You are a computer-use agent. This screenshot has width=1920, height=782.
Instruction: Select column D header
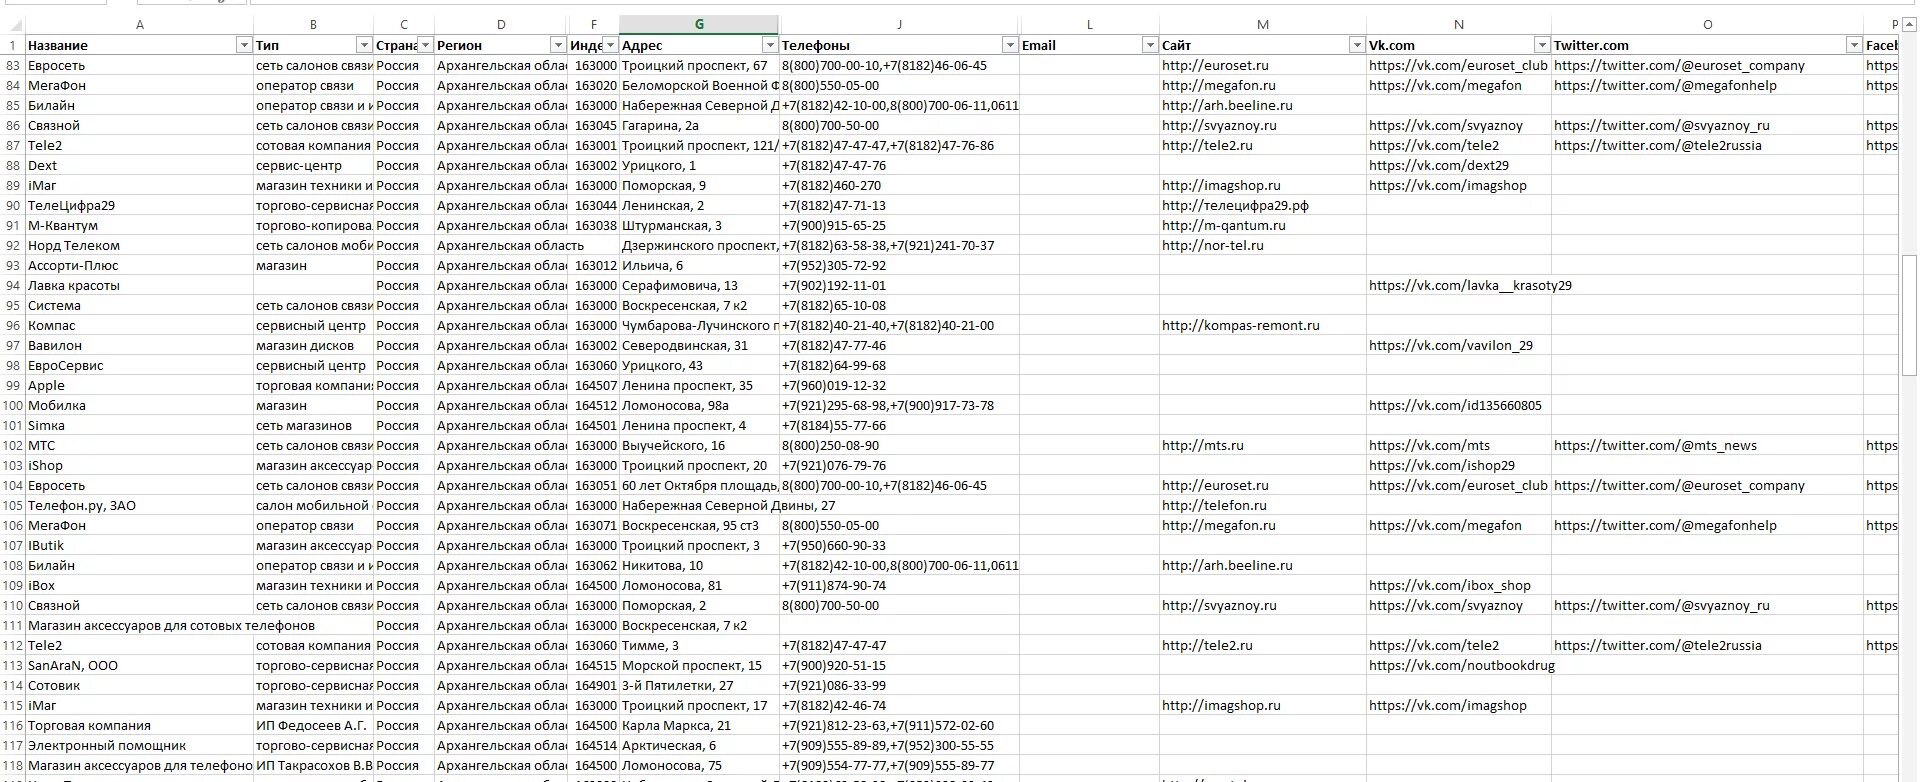pyautogui.click(x=501, y=25)
